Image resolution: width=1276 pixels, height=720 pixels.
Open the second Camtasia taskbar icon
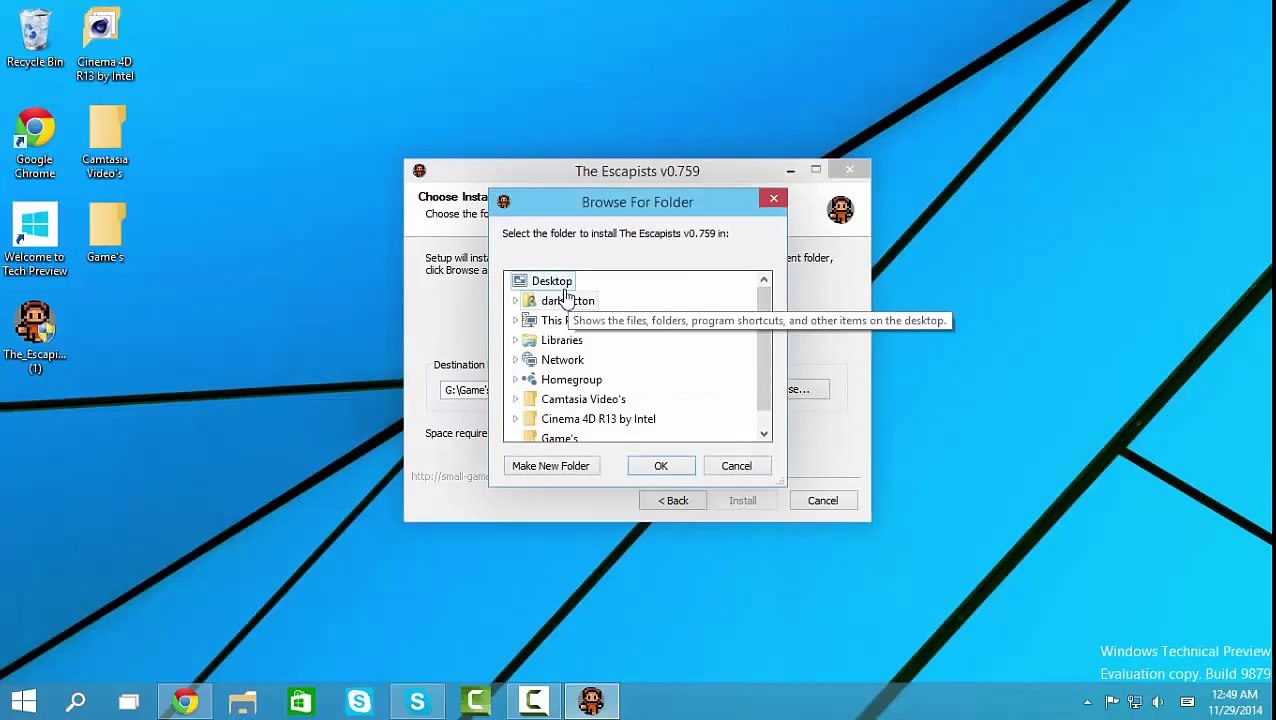click(x=533, y=702)
